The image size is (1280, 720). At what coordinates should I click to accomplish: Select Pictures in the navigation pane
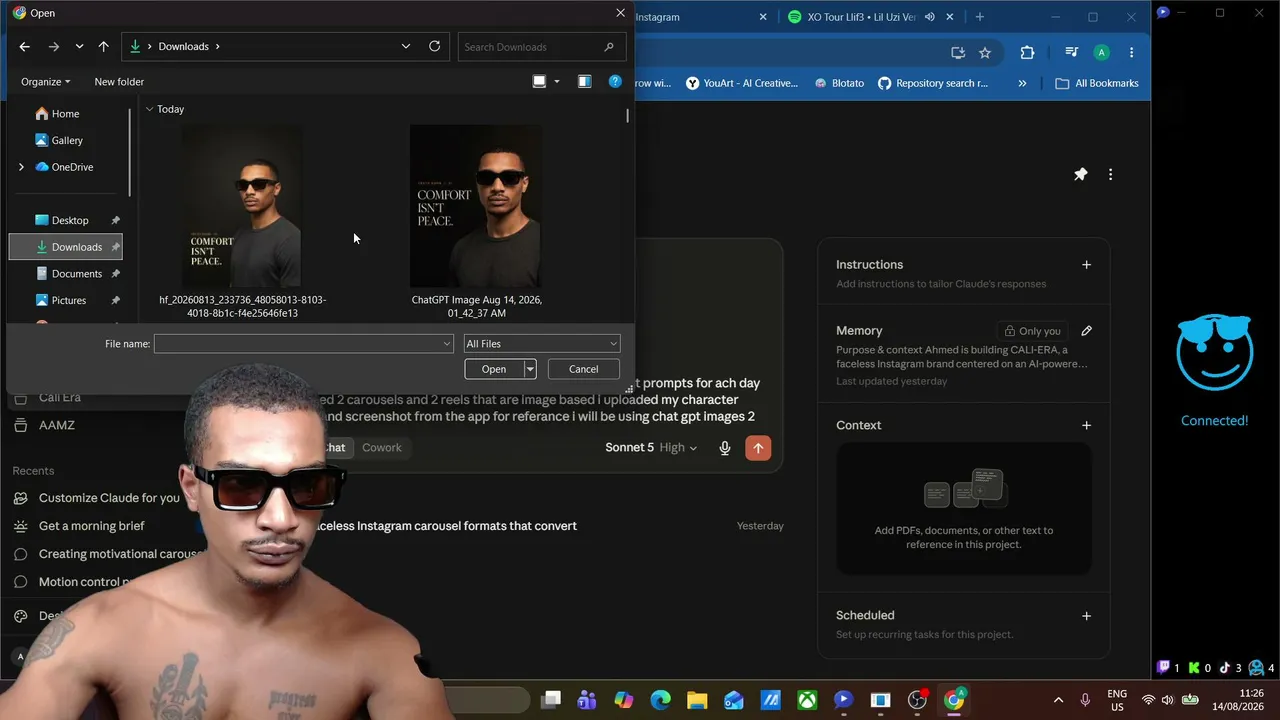(69, 300)
